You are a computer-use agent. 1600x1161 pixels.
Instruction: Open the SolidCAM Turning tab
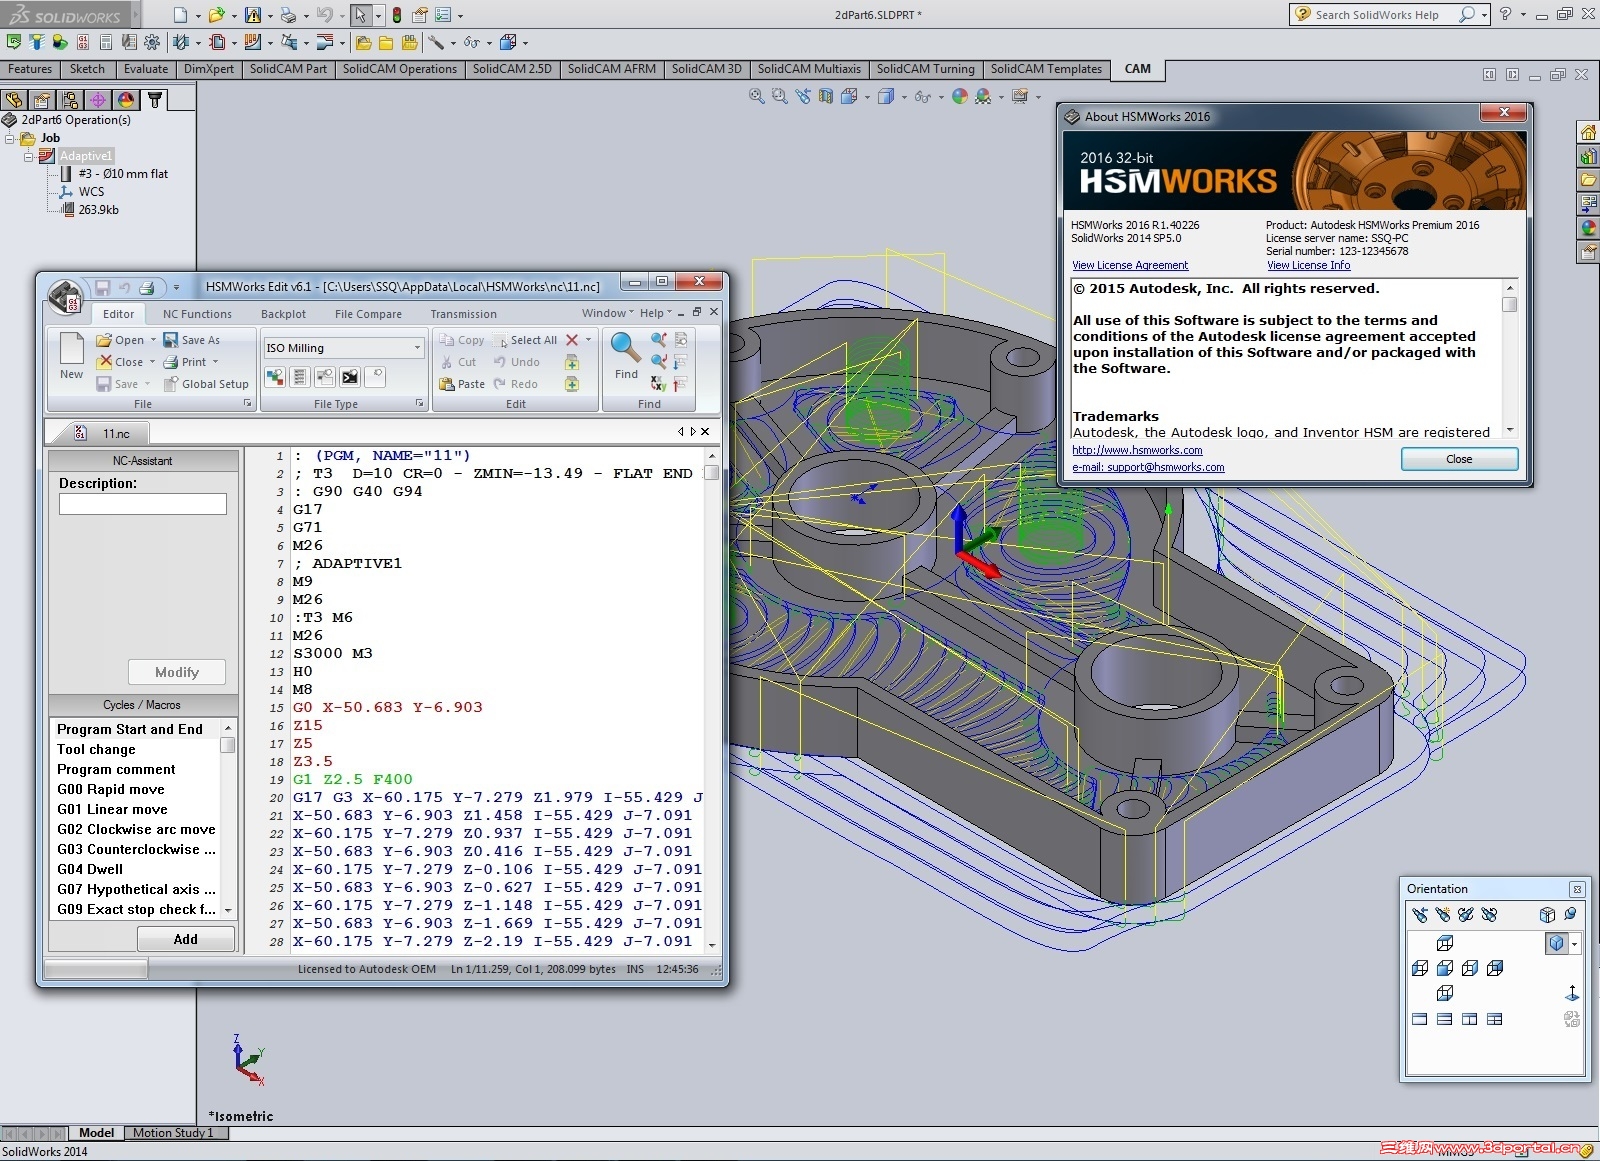click(925, 69)
